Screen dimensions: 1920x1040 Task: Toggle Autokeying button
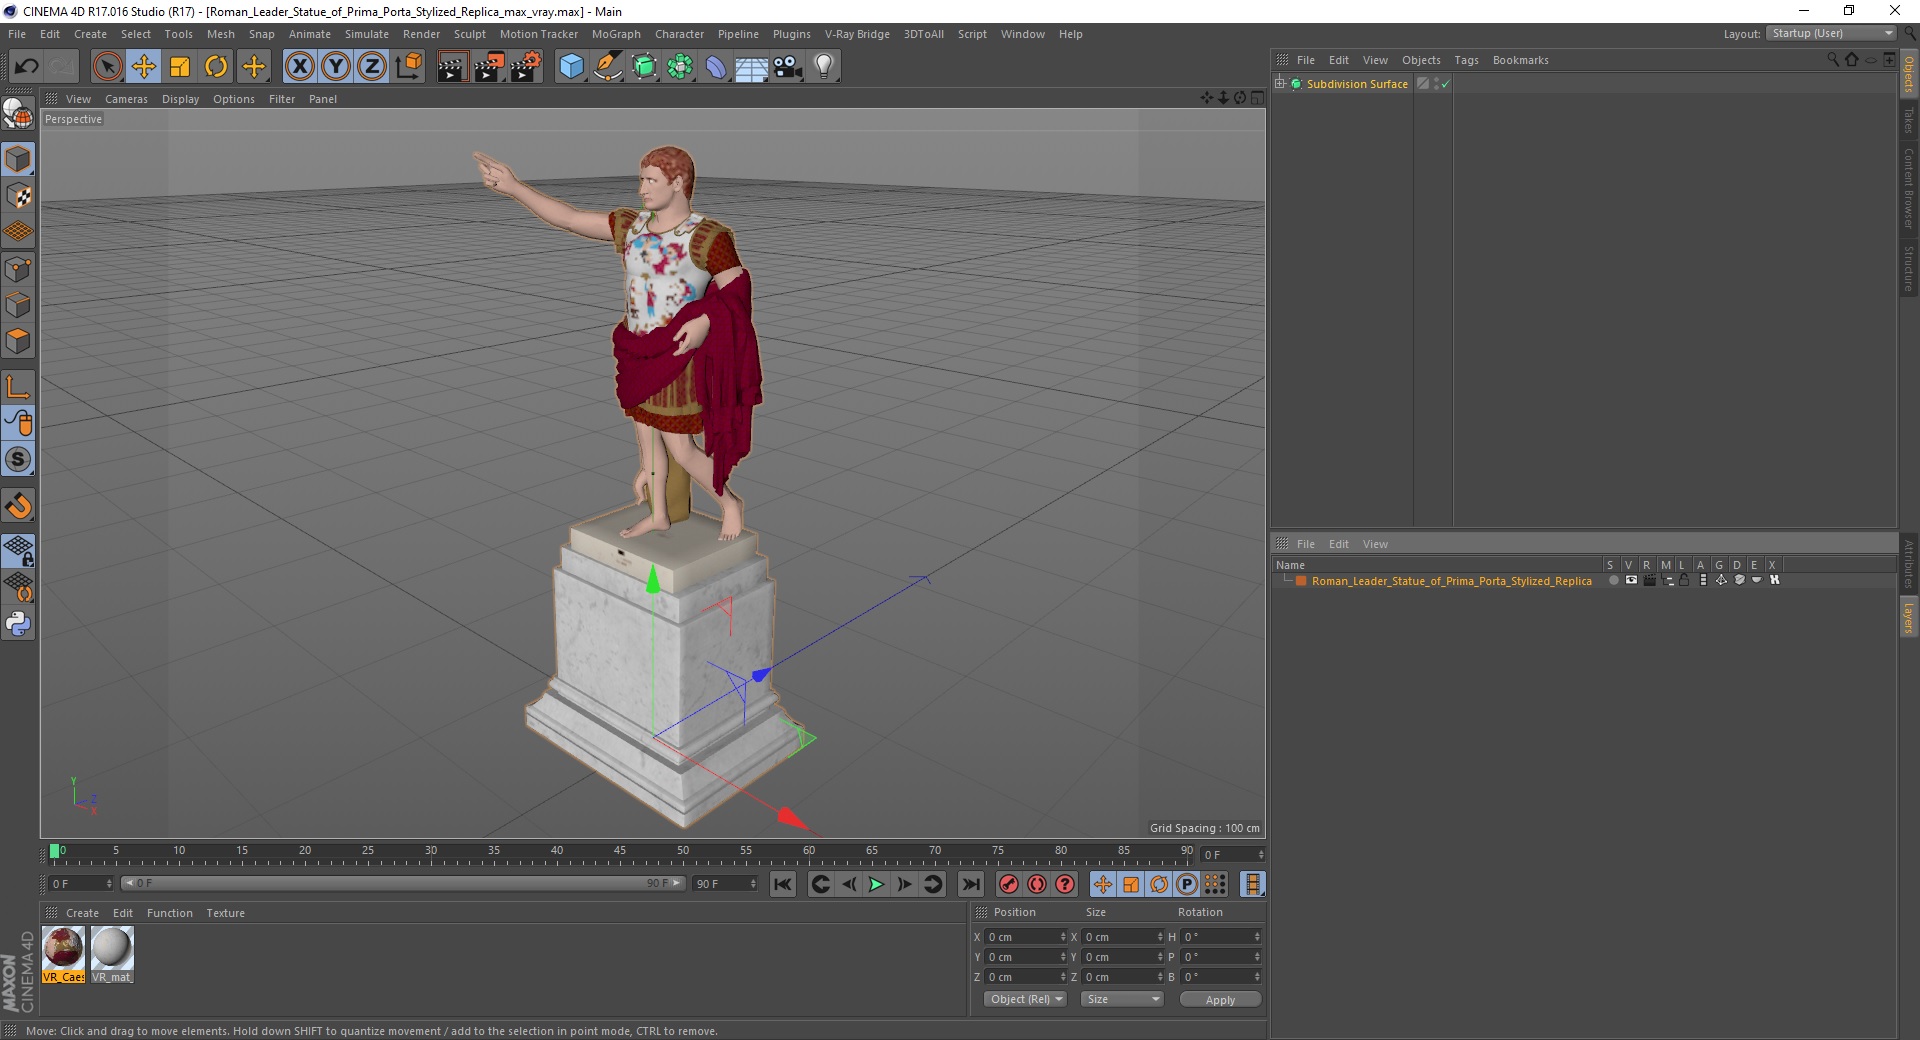point(1037,884)
